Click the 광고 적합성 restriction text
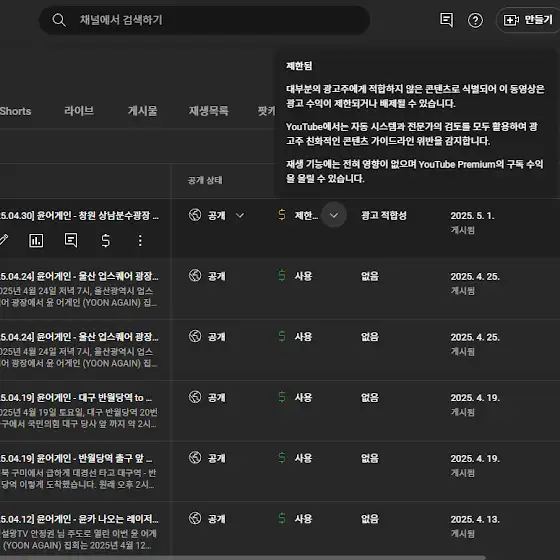This screenshot has width=560, height=560. click(x=384, y=215)
